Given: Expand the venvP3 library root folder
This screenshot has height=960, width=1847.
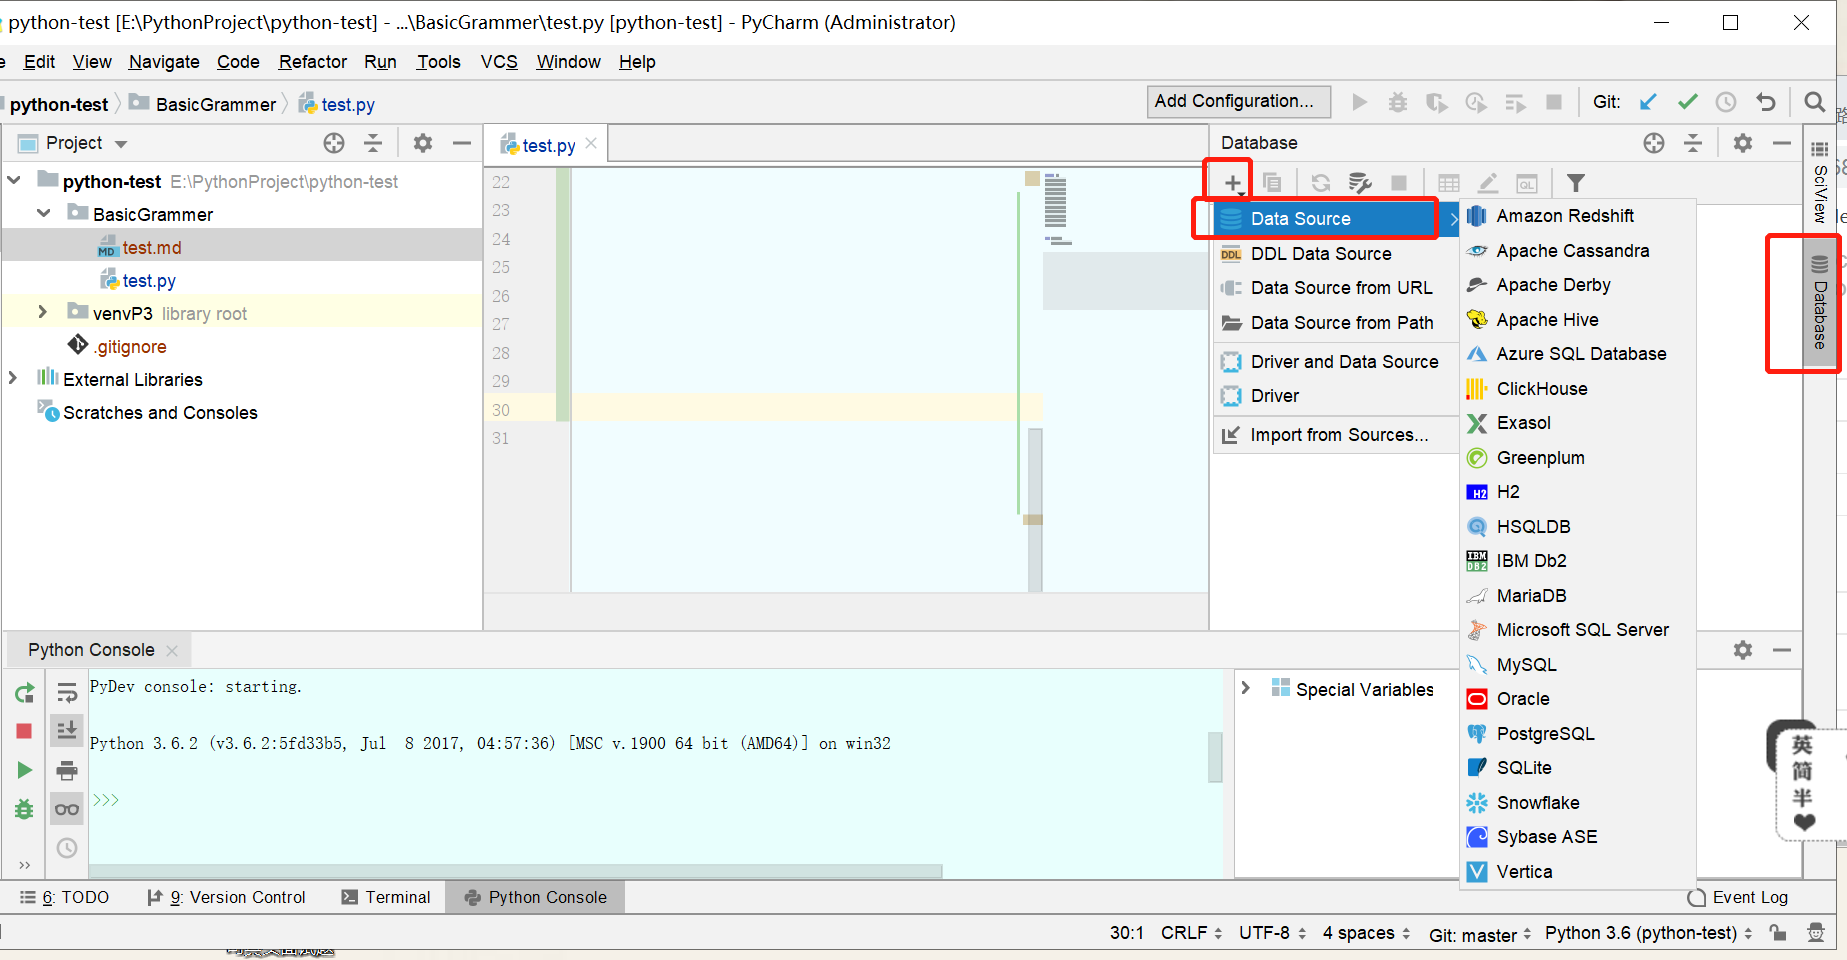Looking at the screenshot, I should pos(42,313).
